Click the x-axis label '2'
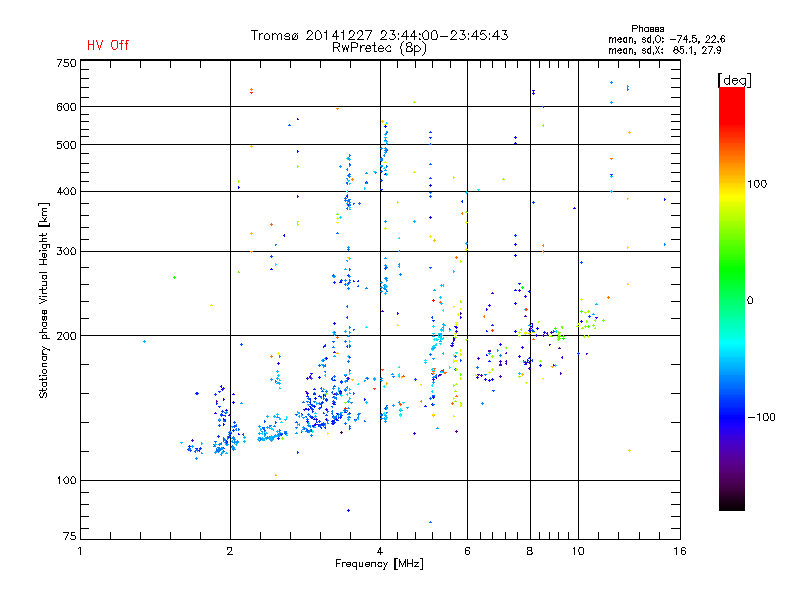The image size is (800, 600). tap(230, 551)
